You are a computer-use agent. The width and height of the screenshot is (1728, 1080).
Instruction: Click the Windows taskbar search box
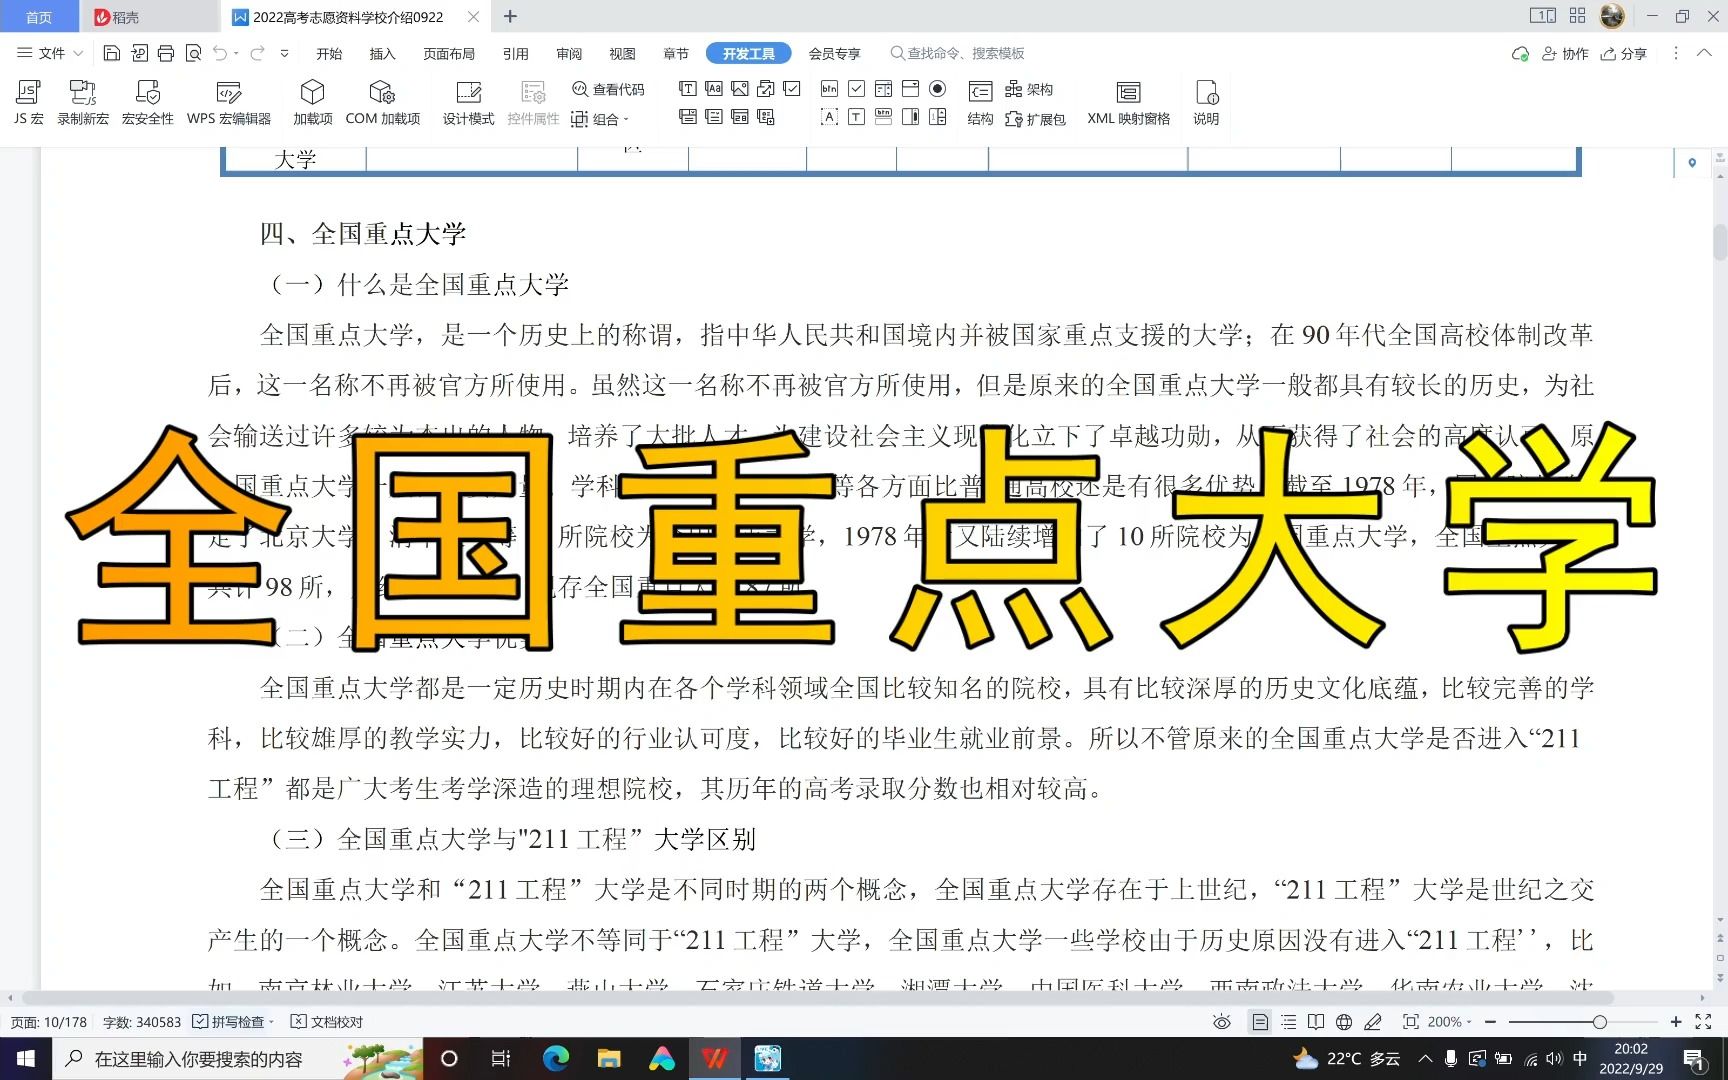[x=240, y=1058]
